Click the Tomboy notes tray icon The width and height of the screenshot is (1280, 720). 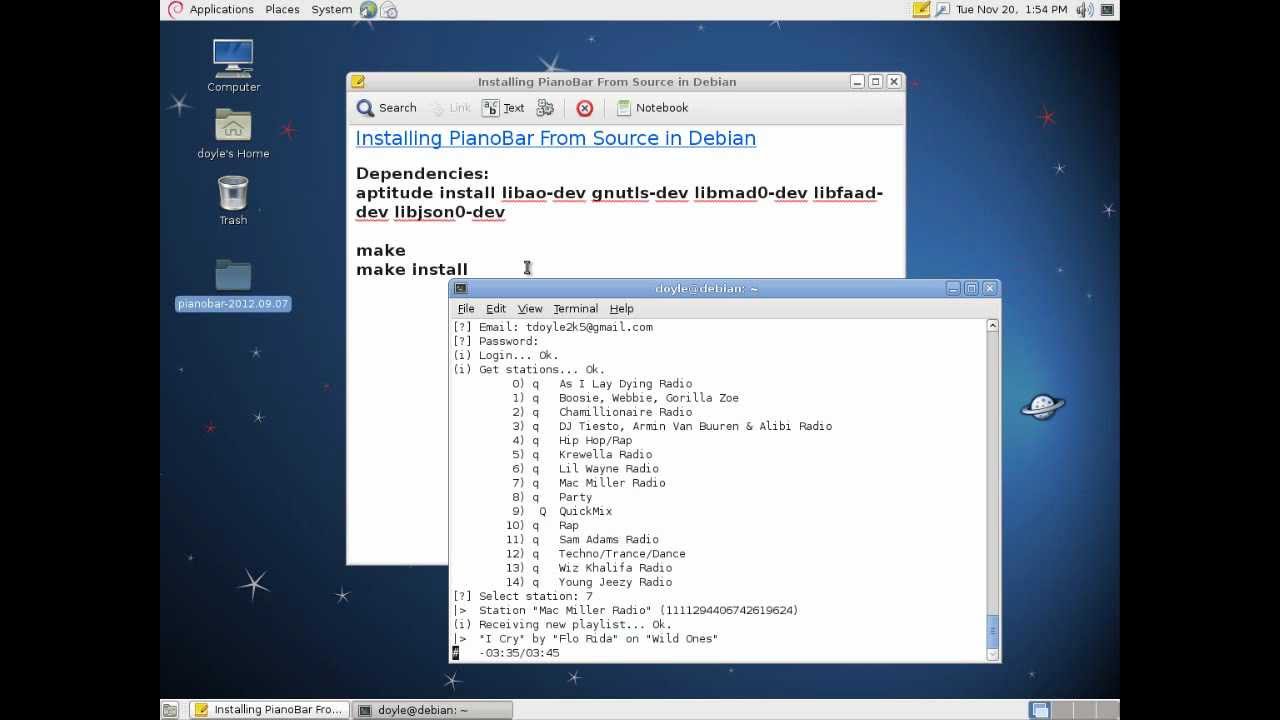pos(921,9)
